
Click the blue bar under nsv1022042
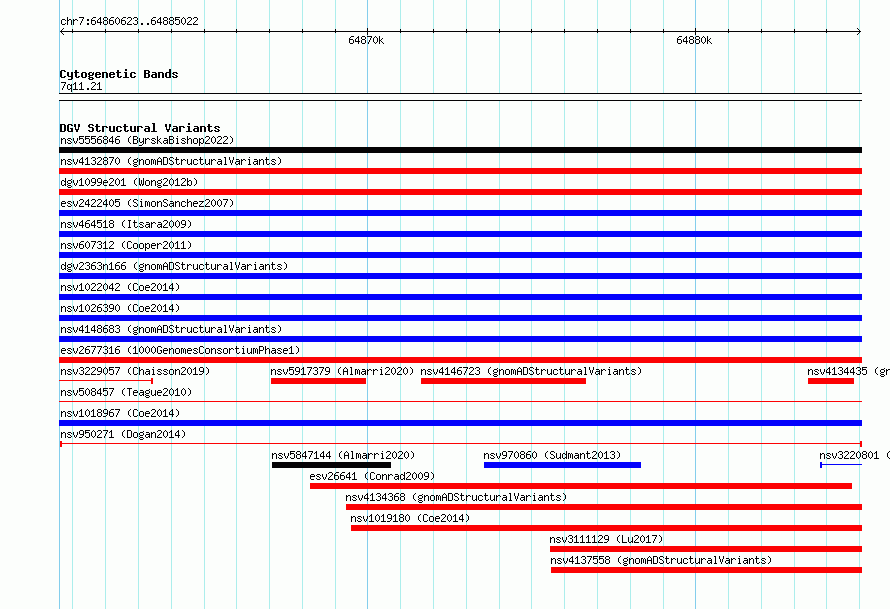pos(460,297)
